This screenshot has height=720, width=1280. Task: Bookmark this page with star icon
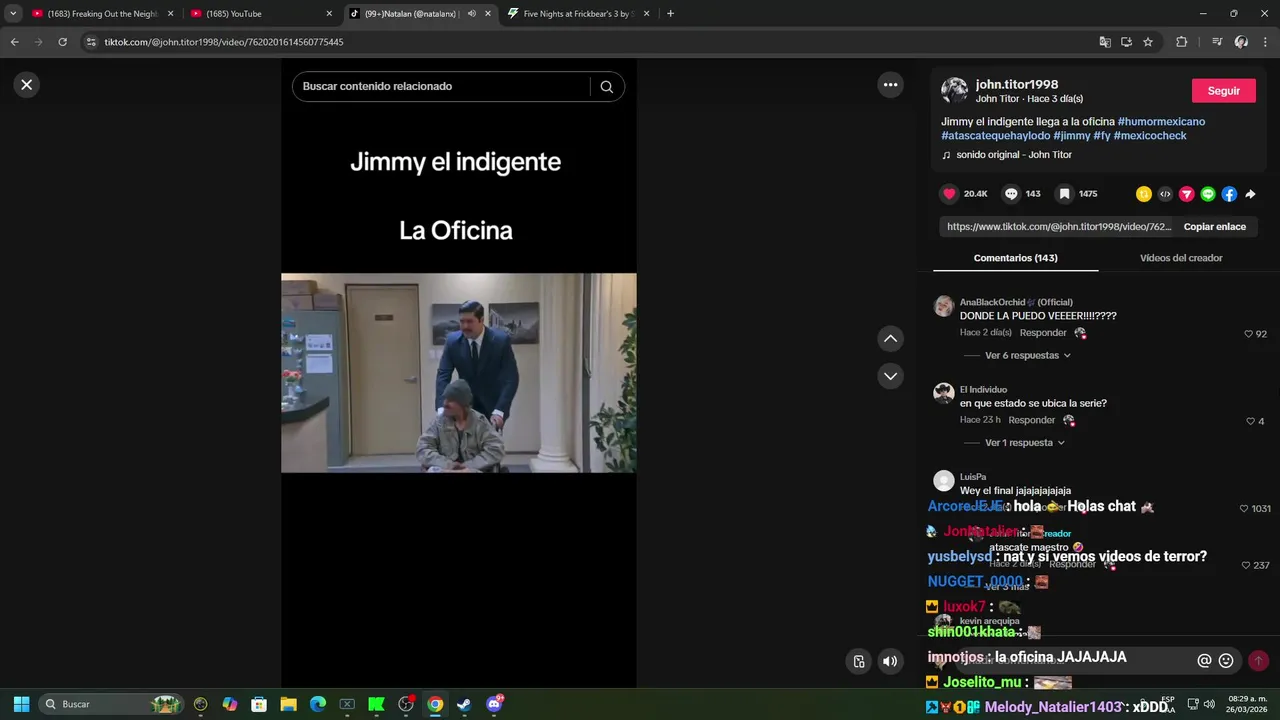(x=1148, y=42)
